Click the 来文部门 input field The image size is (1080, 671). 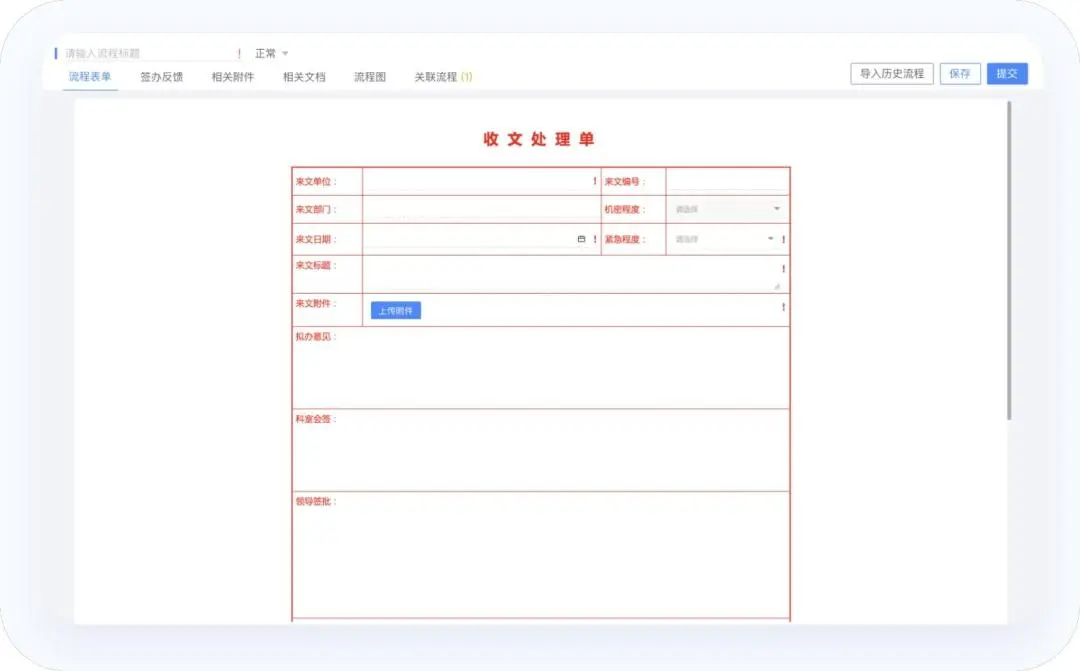pos(480,209)
